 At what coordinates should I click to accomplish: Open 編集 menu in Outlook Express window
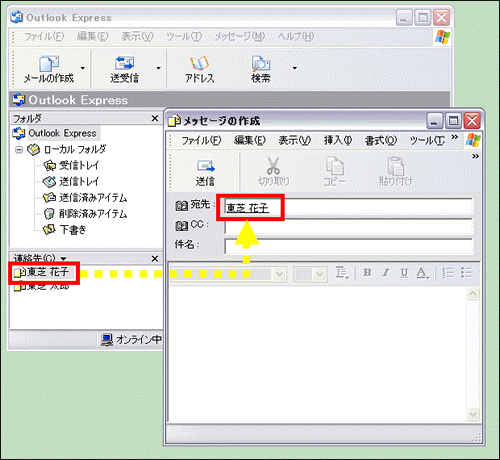point(93,36)
